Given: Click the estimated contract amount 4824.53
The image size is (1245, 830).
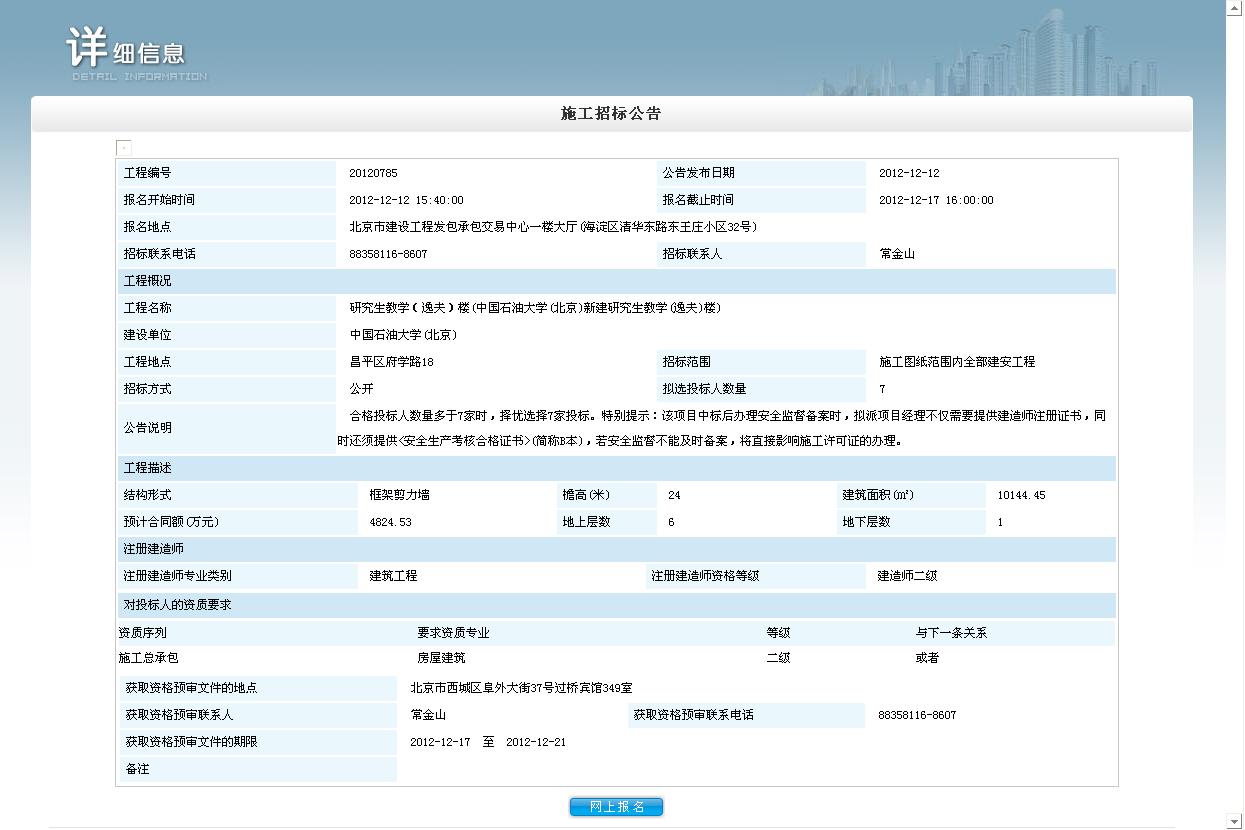Looking at the screenshot, I should coord(390,523).
